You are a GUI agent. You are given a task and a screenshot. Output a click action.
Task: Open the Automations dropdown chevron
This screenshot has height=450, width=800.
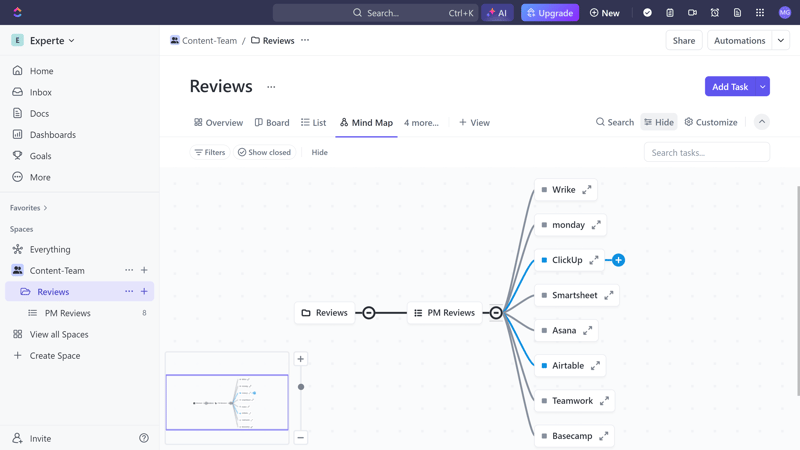[781, 40]
